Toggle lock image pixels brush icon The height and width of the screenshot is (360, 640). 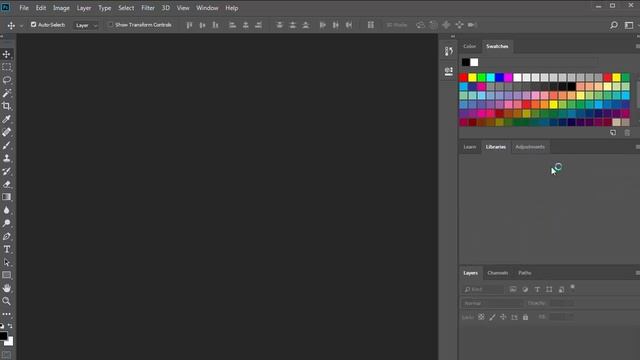tap(492, 317)
